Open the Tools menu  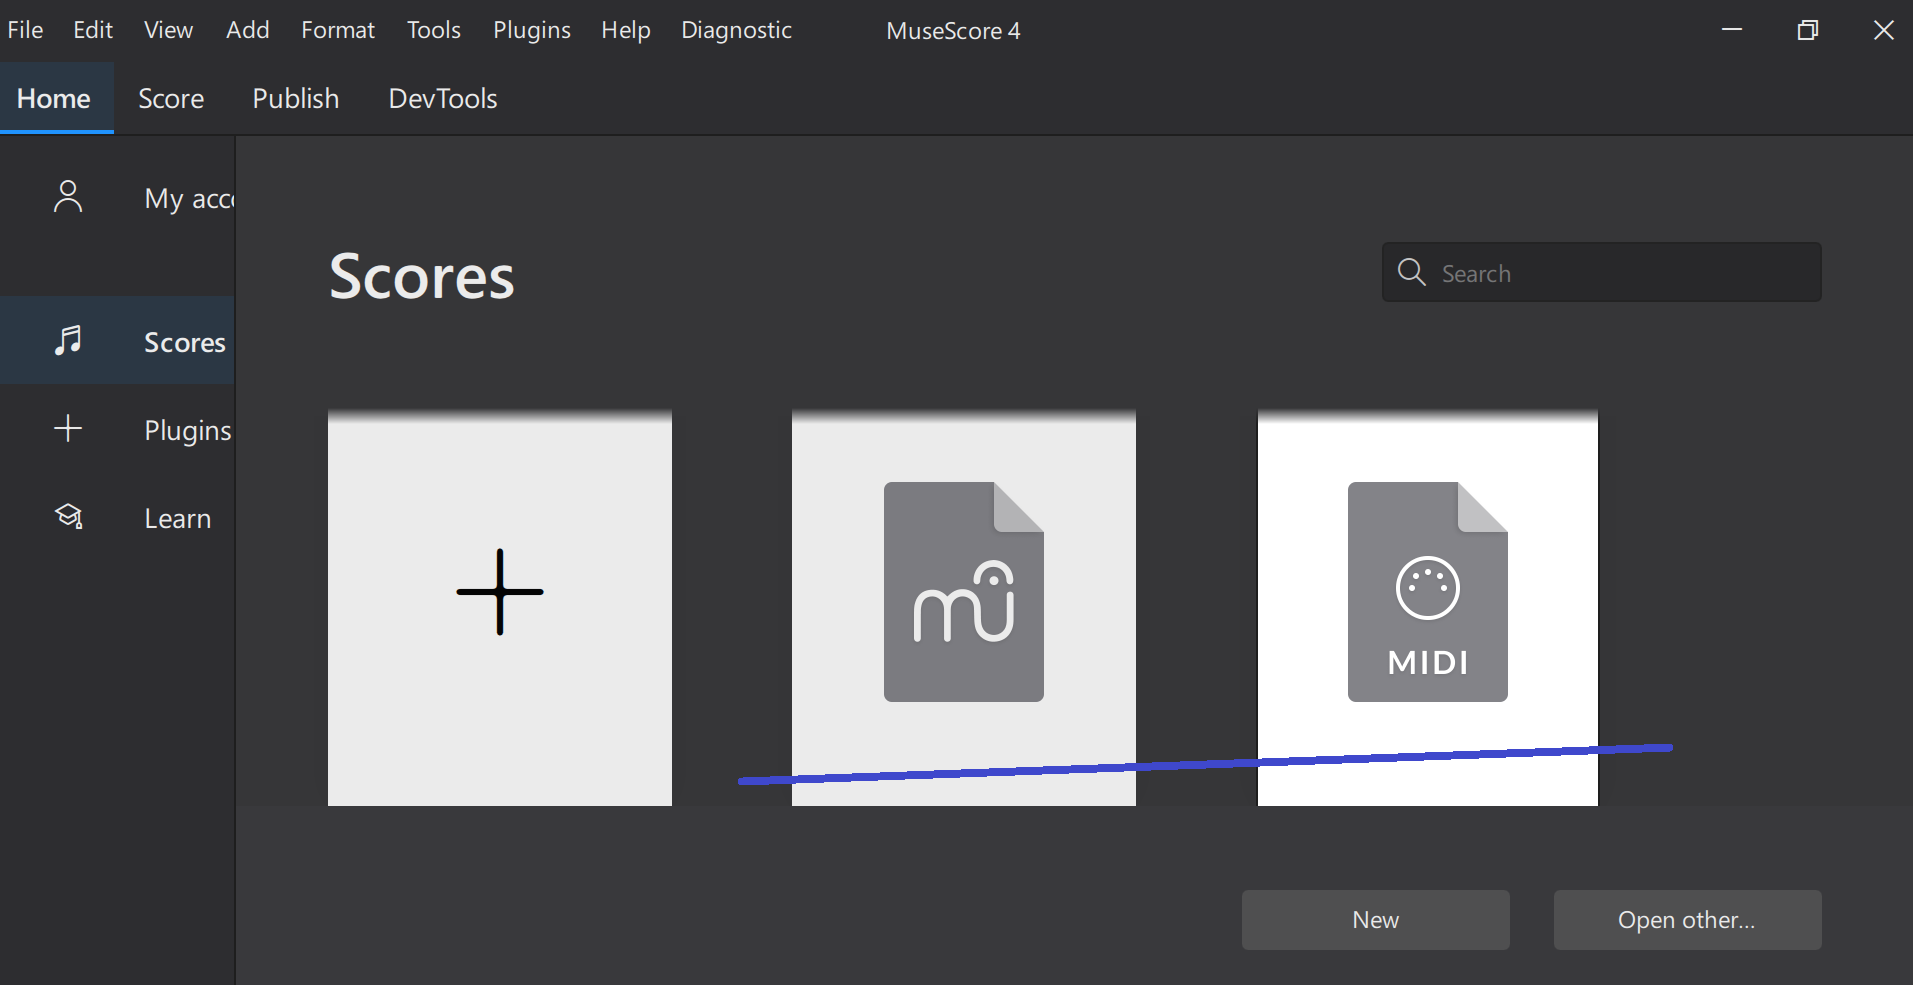(433, 30)
